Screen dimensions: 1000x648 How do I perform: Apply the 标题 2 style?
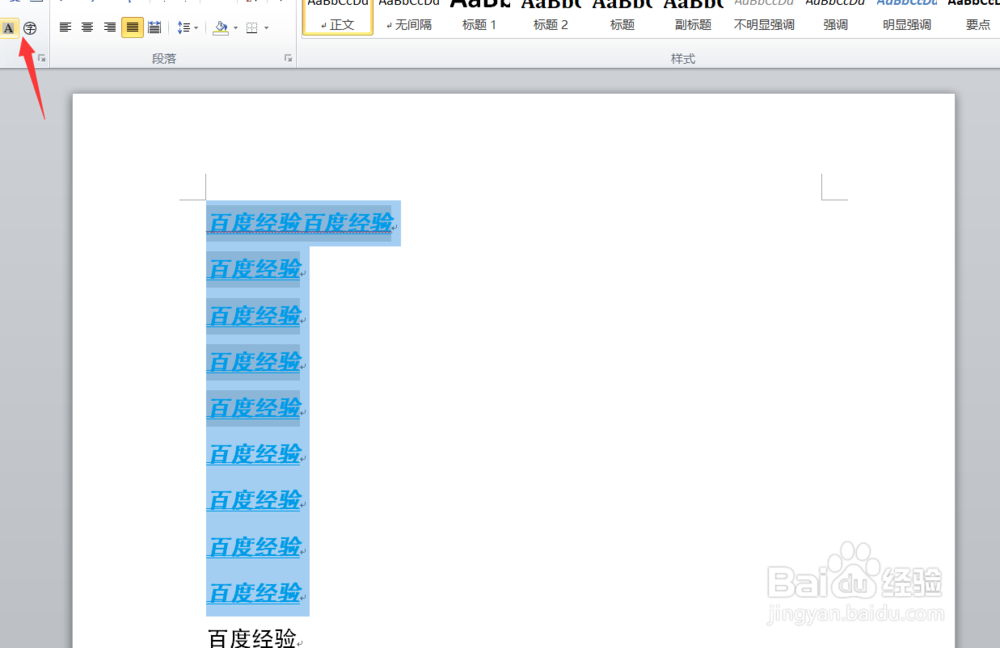(x=551, y=17)
